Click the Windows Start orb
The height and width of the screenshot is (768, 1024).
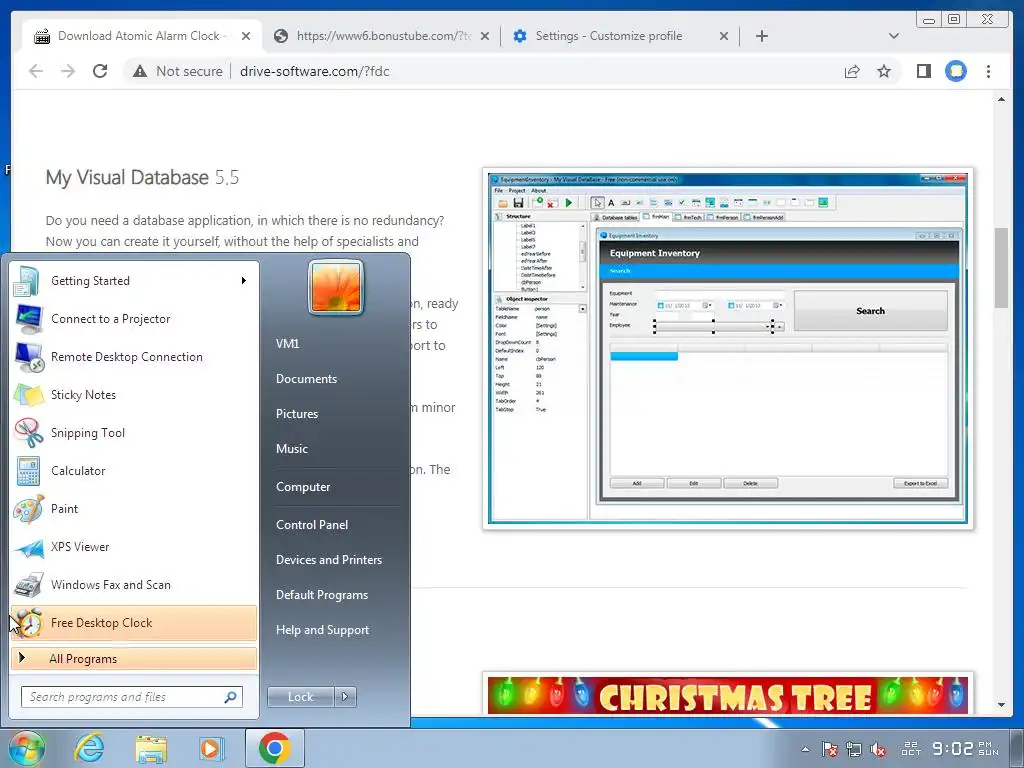pos(27,748)
